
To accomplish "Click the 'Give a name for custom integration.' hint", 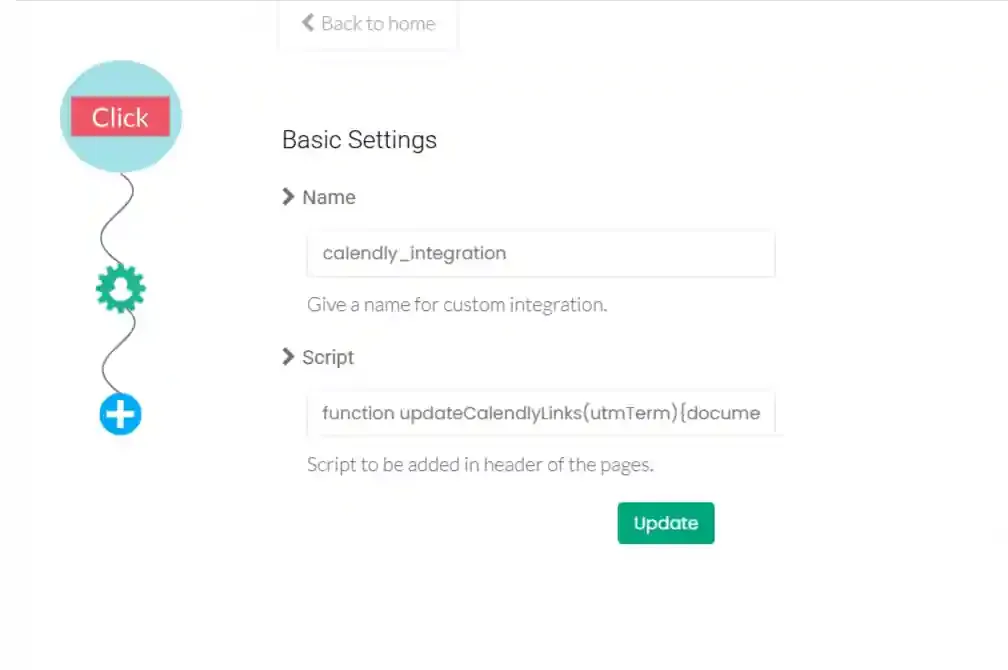I will (x=457, y=304).
